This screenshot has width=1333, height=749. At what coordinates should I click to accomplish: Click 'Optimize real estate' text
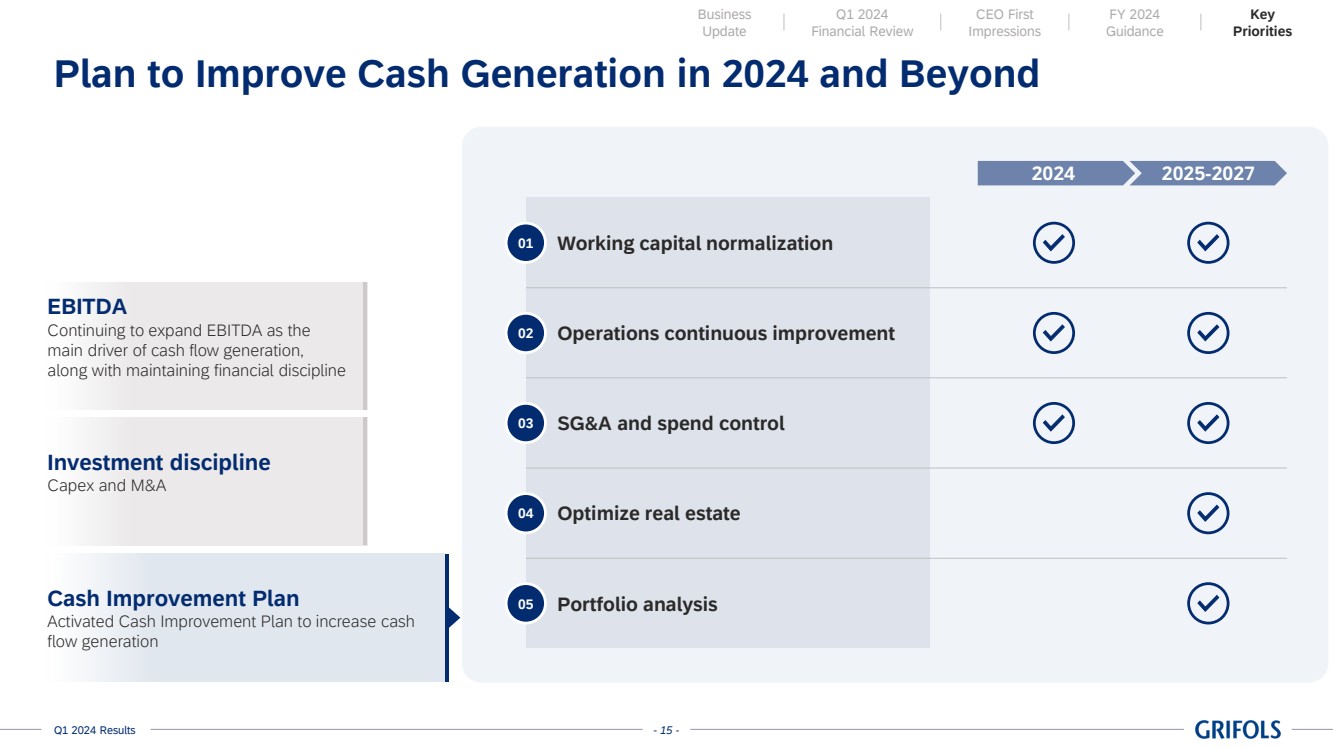649,513
